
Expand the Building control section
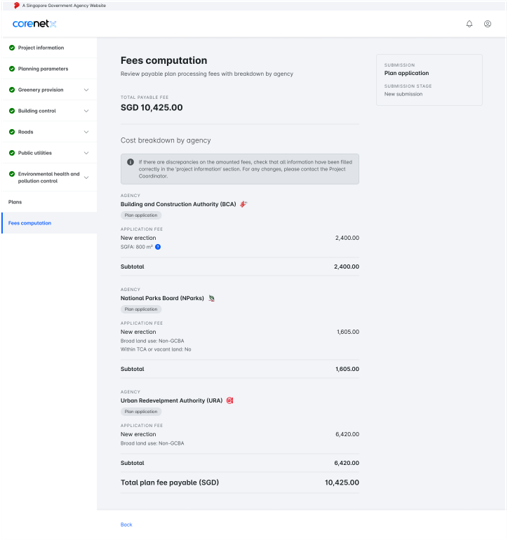pyautogui.click(x=86, y=111)
